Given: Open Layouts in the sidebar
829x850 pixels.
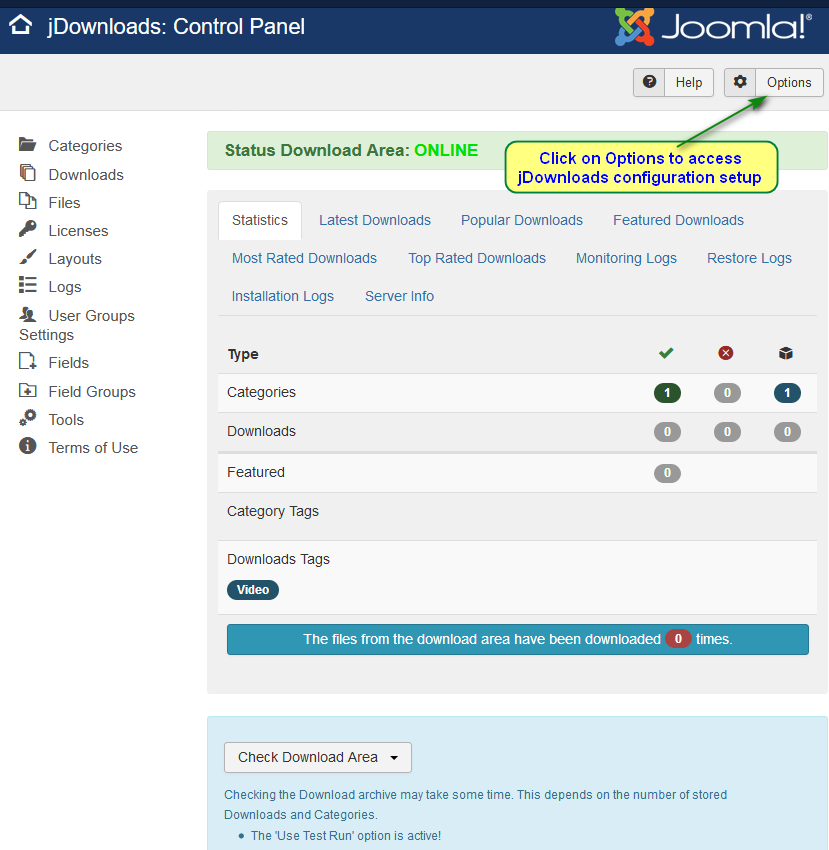Looking at the screenshot, I should [75, 259].
